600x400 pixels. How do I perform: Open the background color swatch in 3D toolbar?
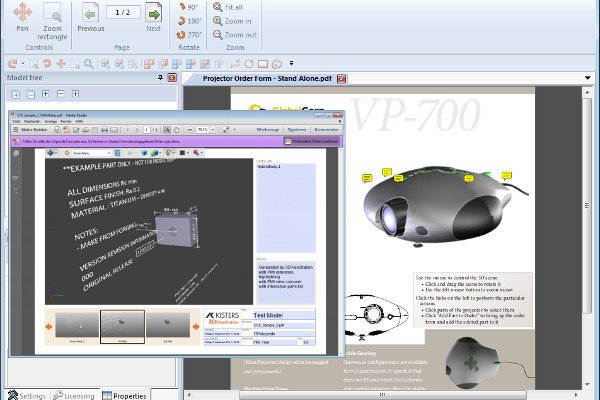(x=183, y=153)
